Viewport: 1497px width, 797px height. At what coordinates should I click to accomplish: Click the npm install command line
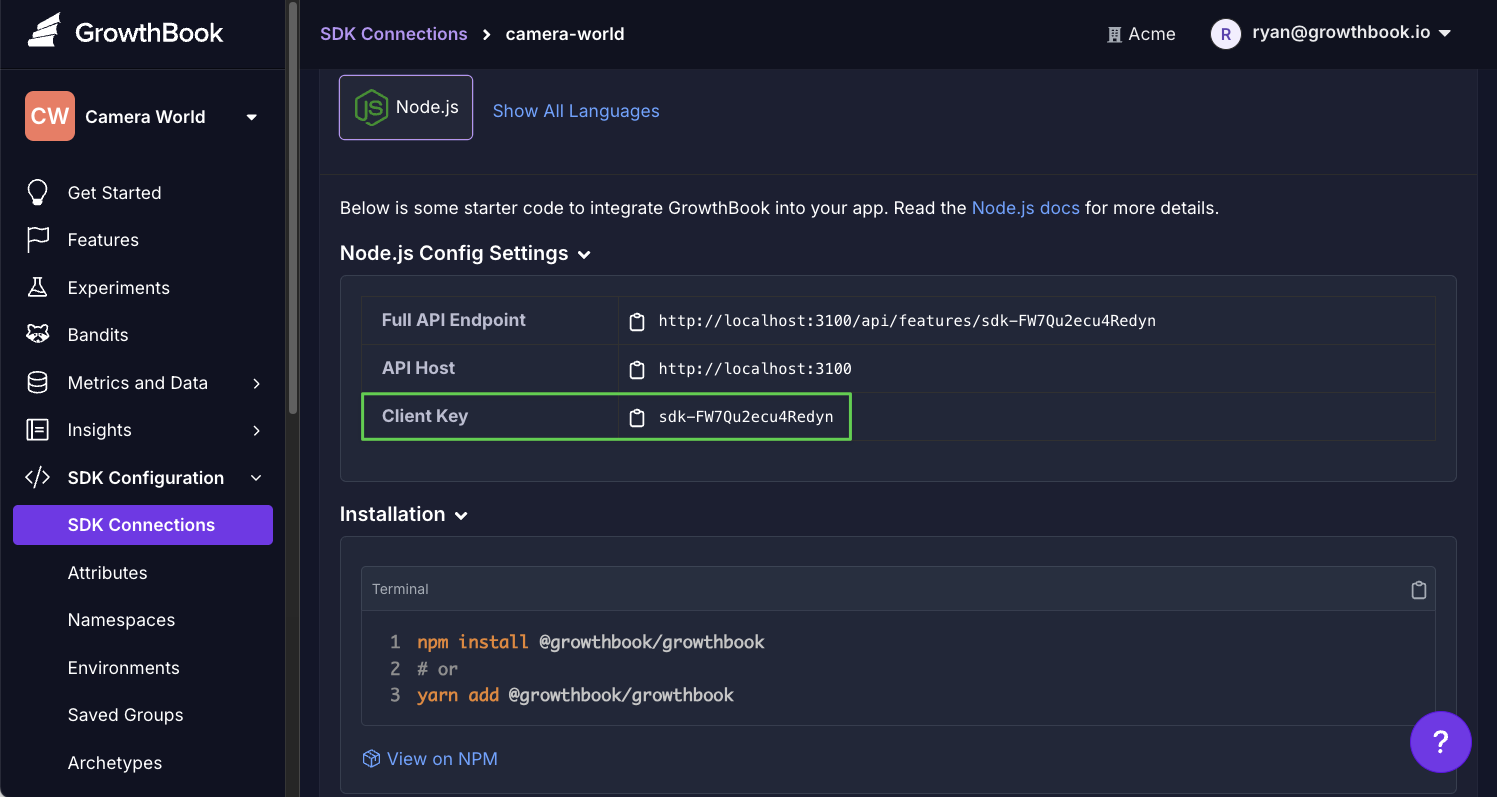tap(591, 642)
